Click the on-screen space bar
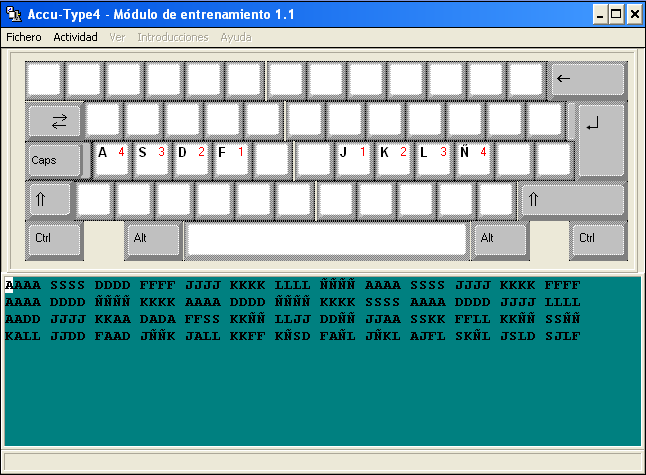The width and height of the screenshot is (646, 475). [327, 239]
